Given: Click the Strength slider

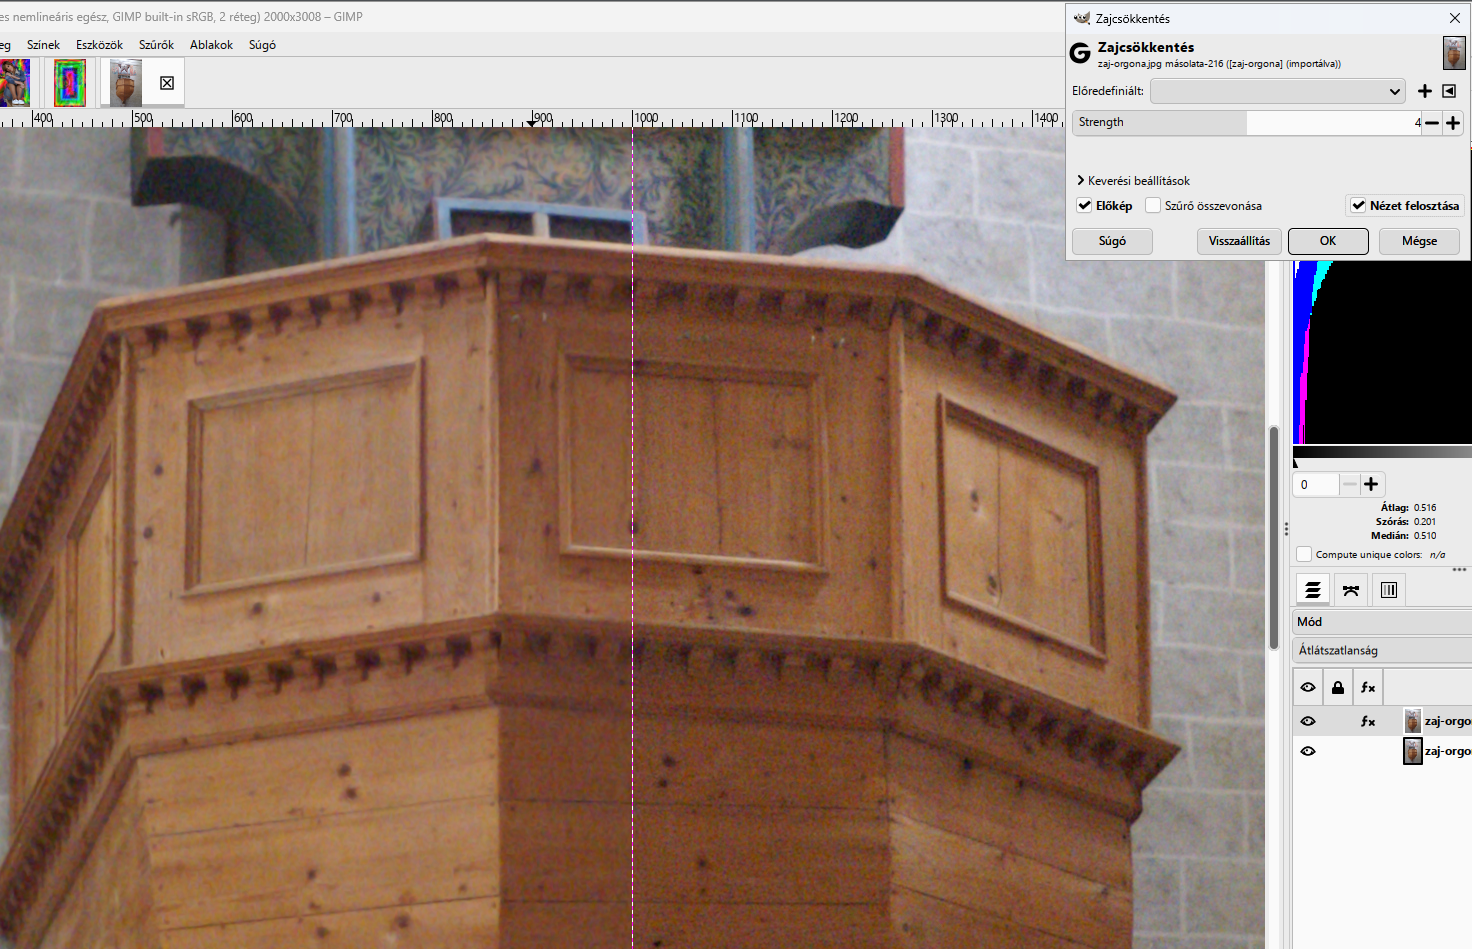Looking at the screenshot, I should click(x=1247, y=123).
